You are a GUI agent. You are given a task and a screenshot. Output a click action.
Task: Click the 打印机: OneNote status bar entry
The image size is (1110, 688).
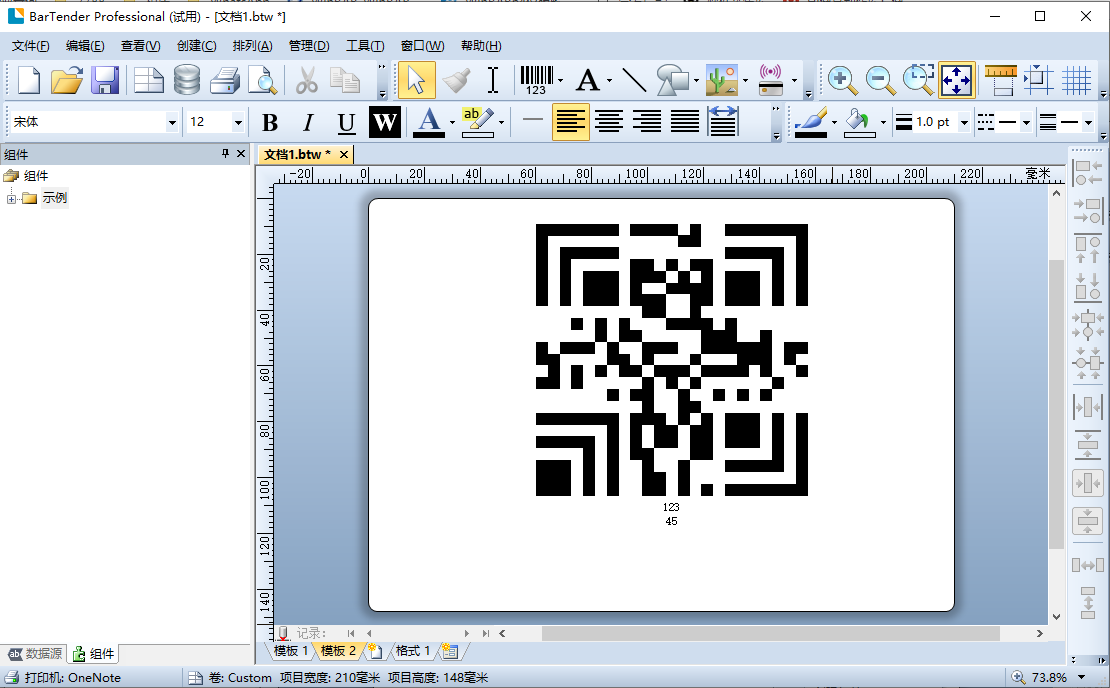tap(63, 677)
